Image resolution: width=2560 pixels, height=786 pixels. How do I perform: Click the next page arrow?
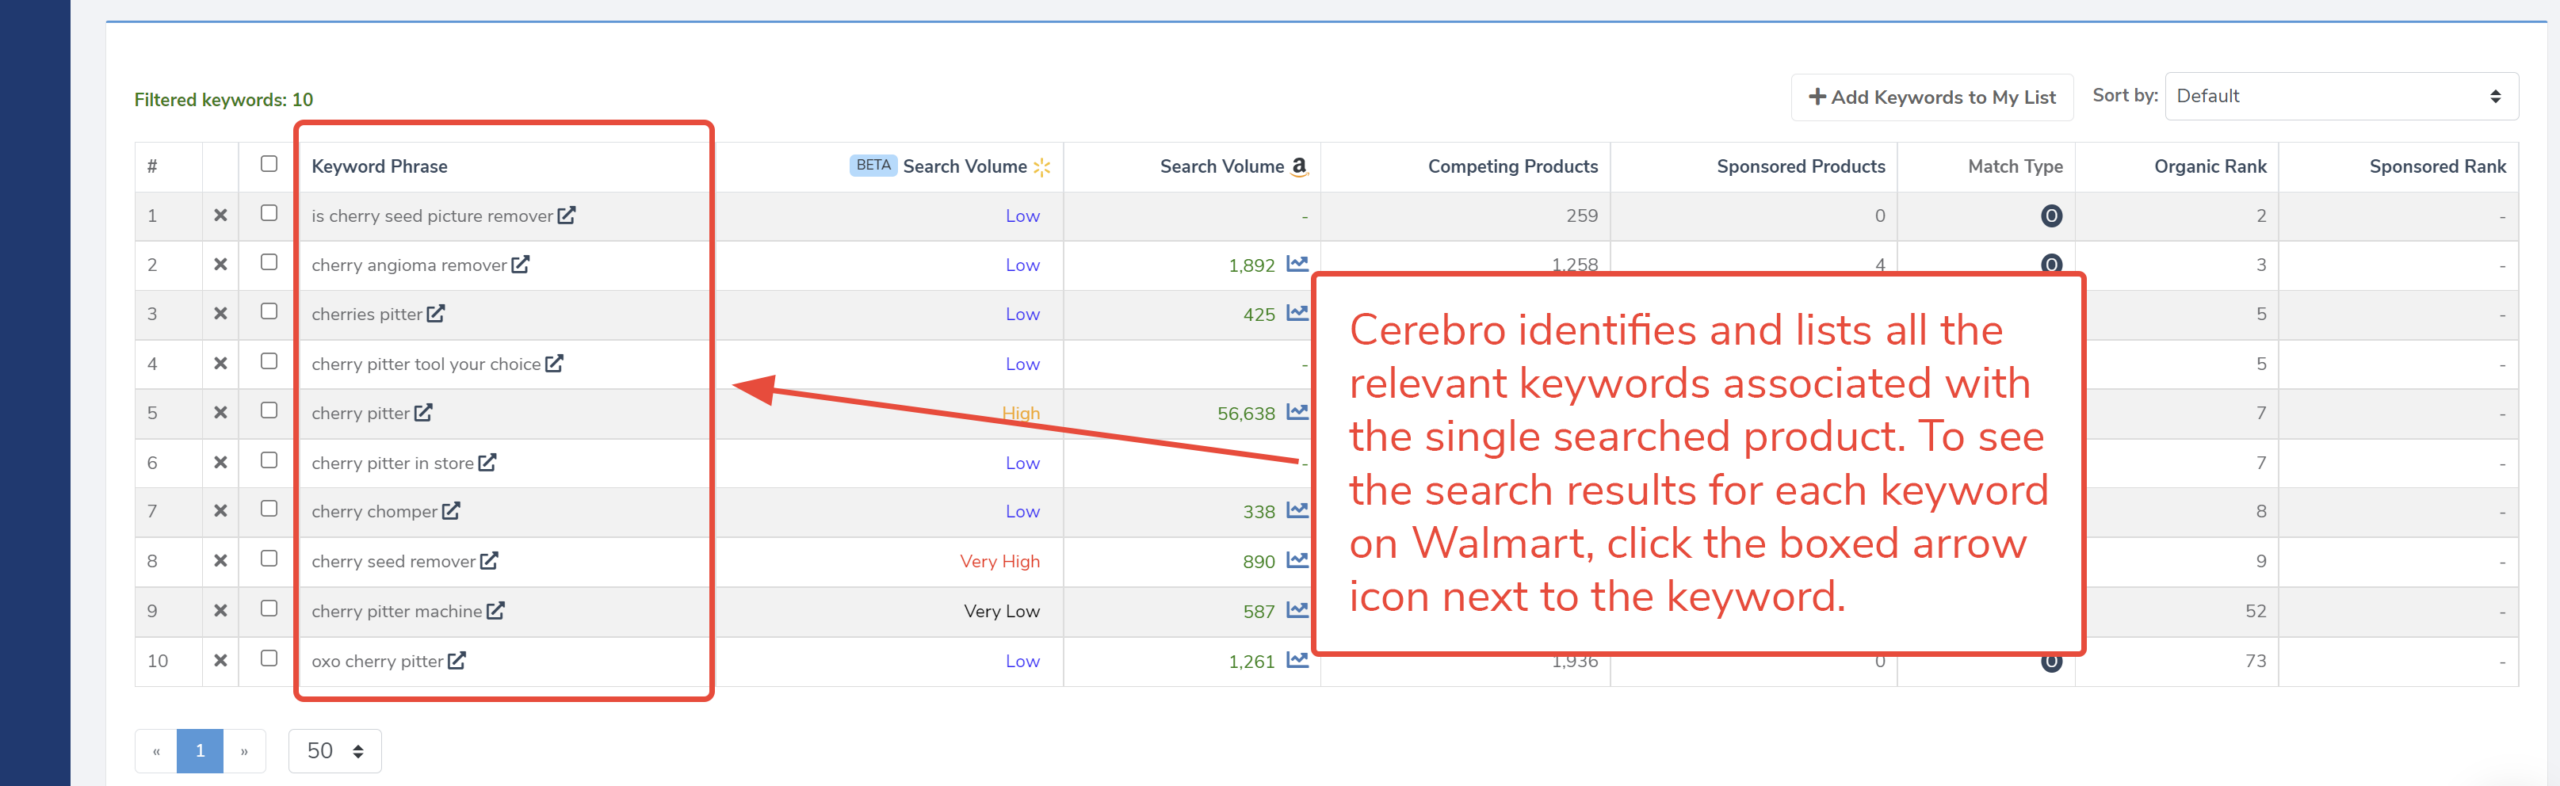click(x=244, y=751)
